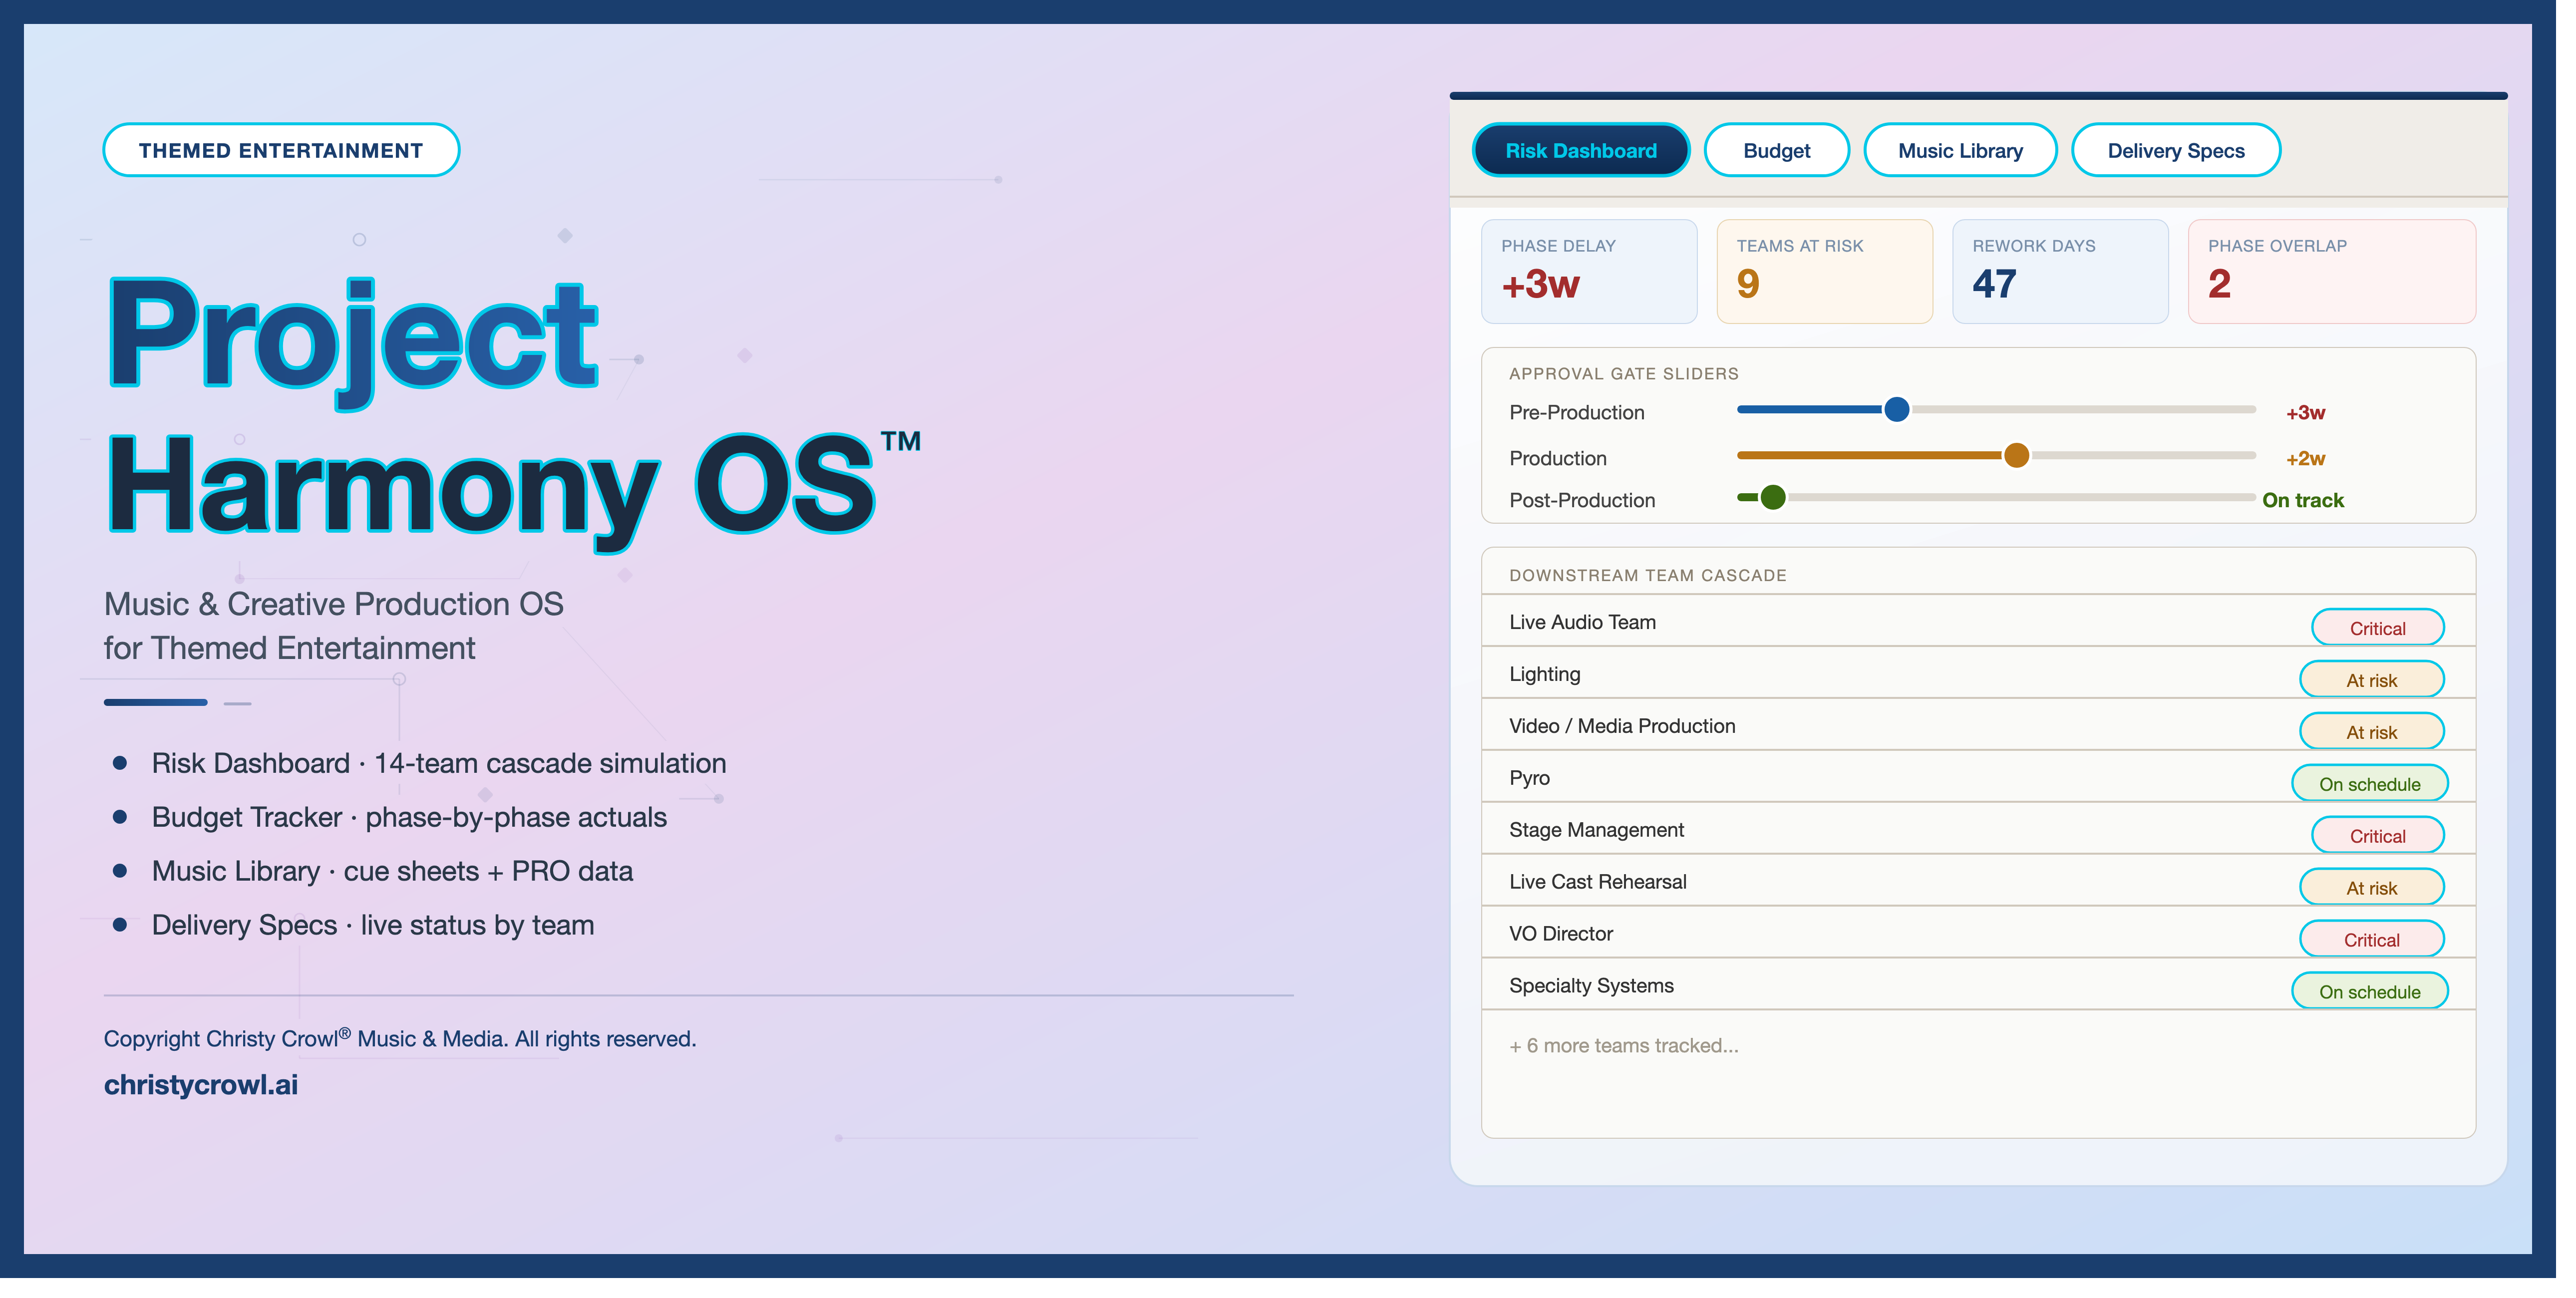
Task: Click the Production slider handle
Action: 2016,455
